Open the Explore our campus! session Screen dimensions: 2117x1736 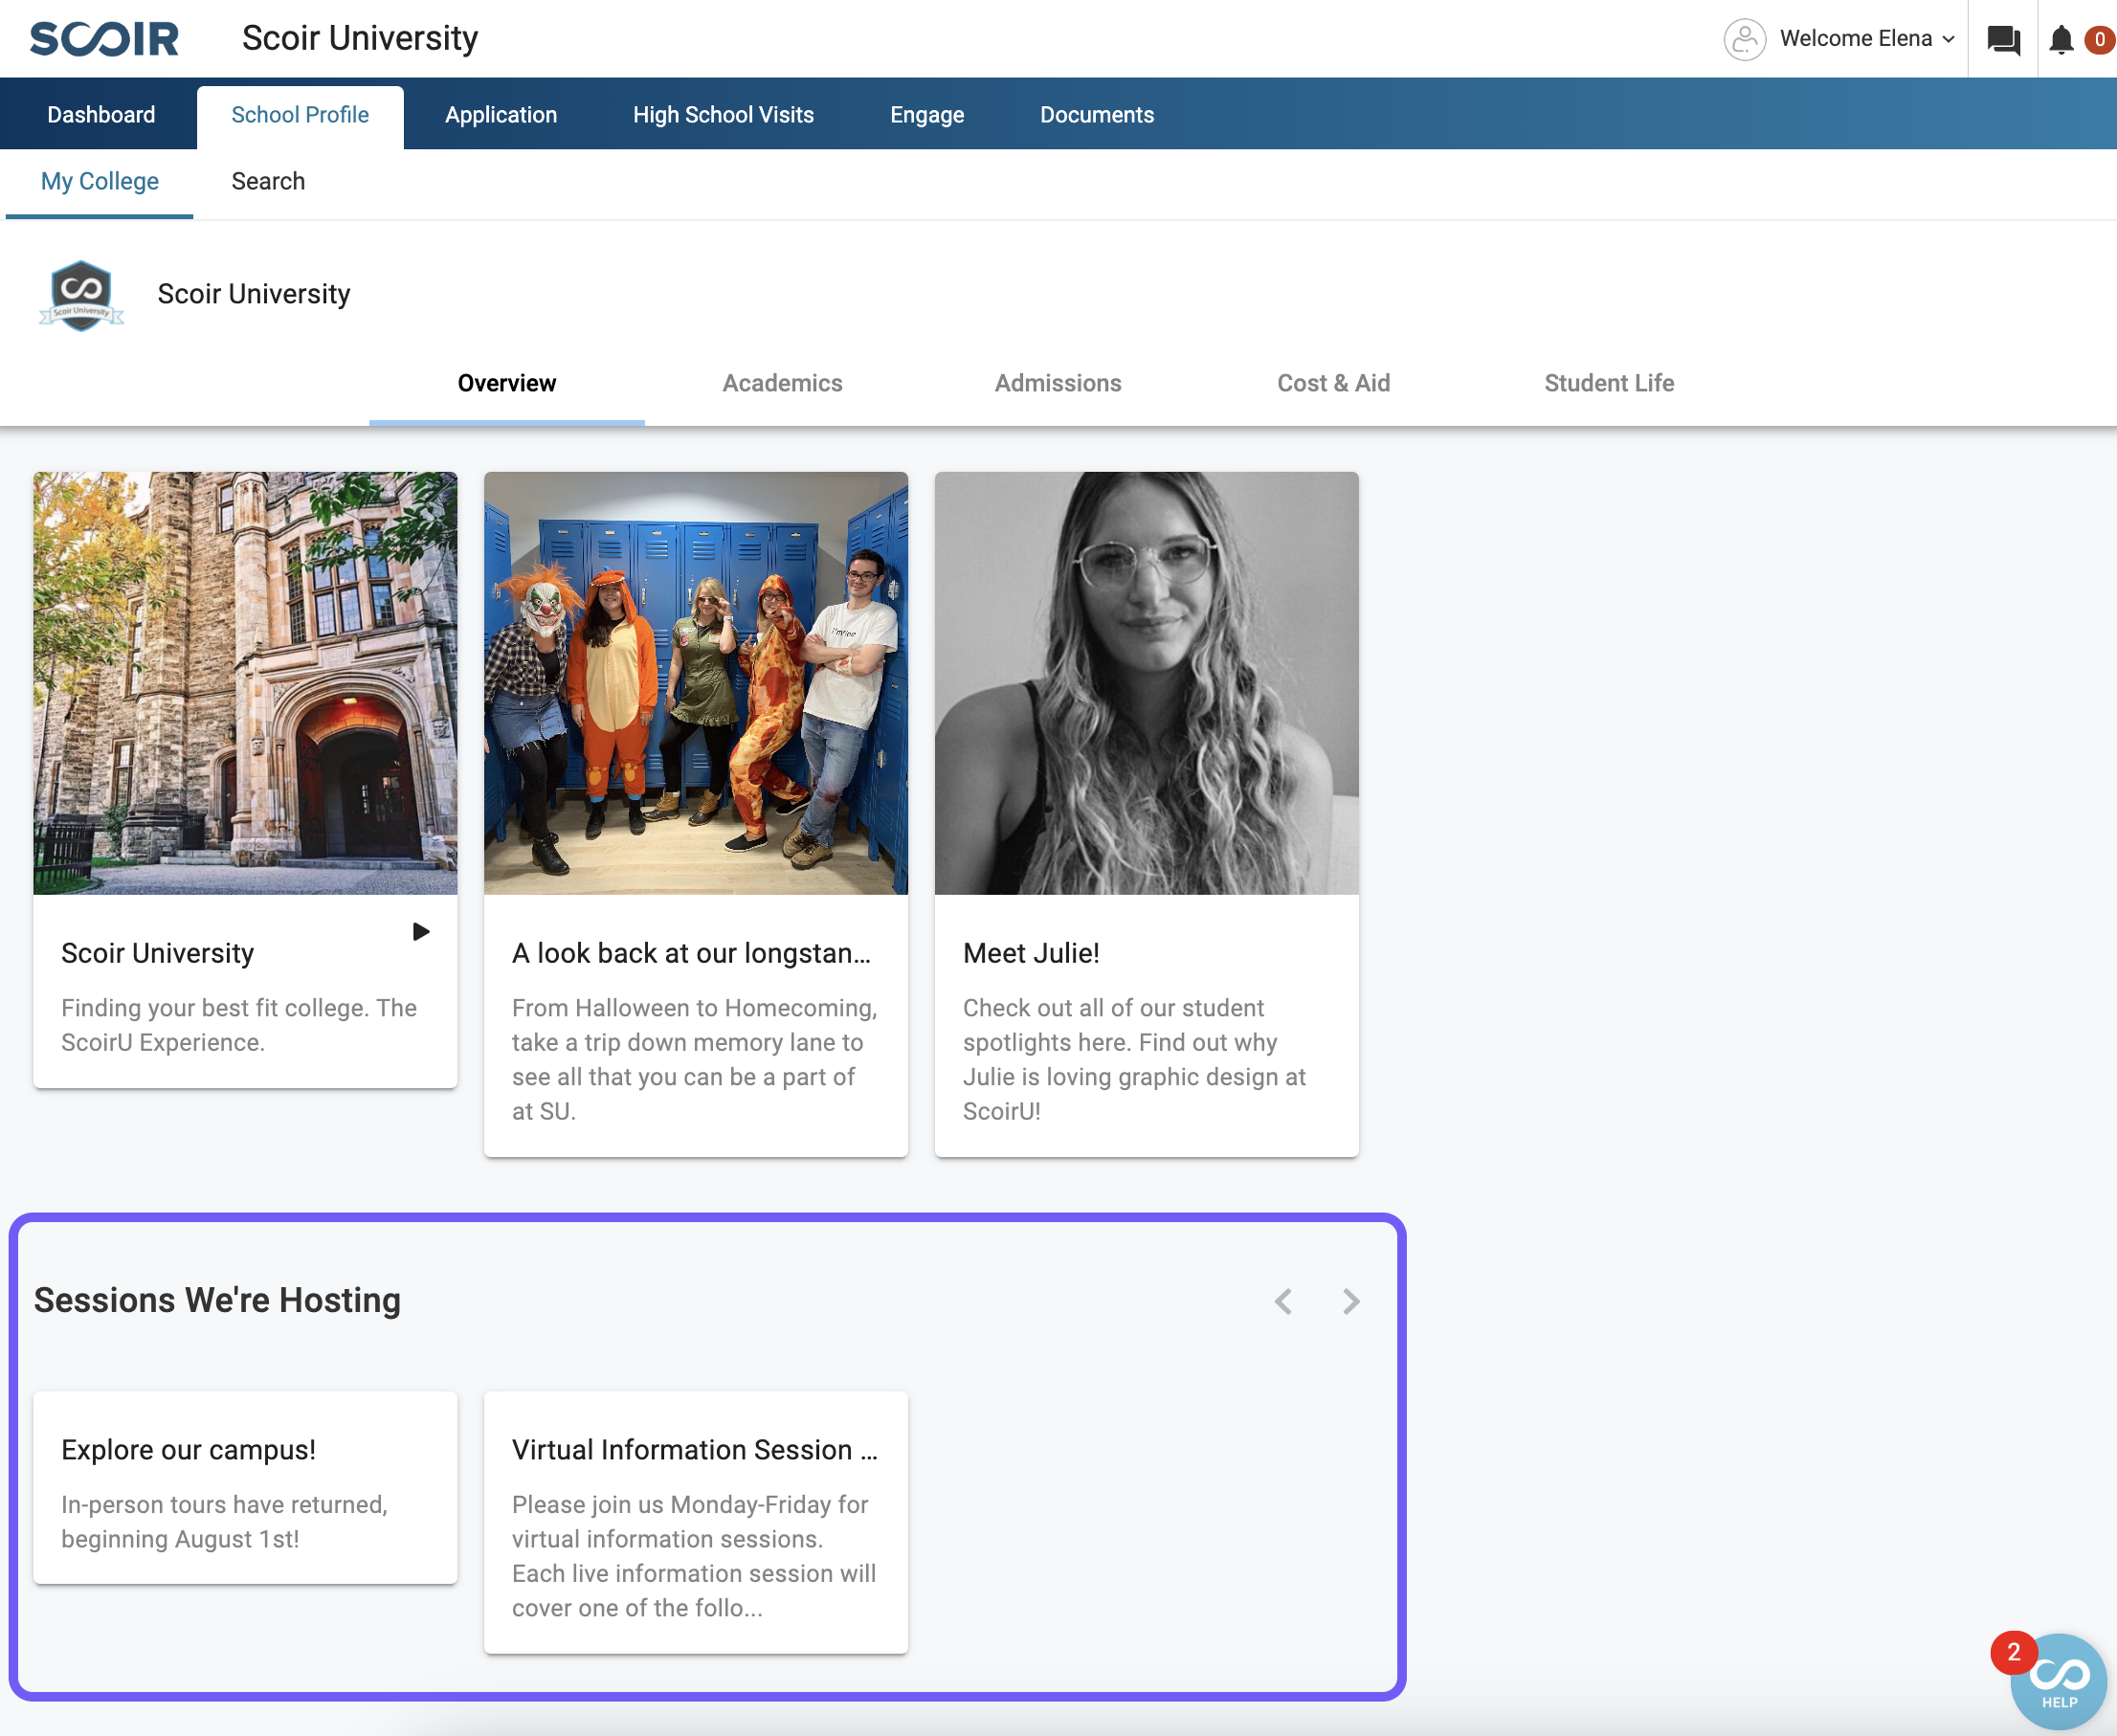[245, 1487]
